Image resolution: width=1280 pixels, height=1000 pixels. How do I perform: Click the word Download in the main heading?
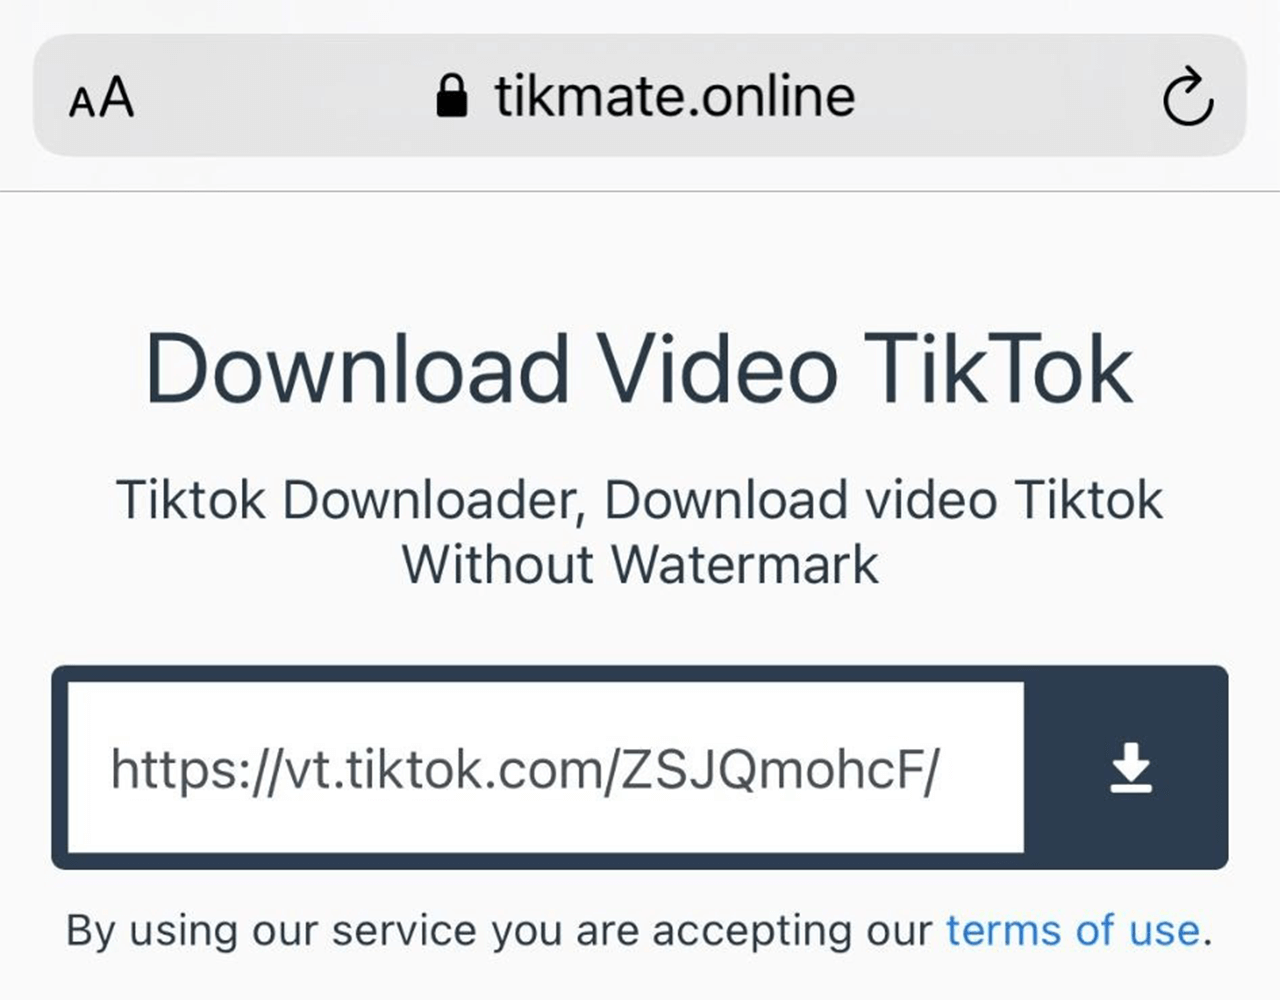(359, 369)
